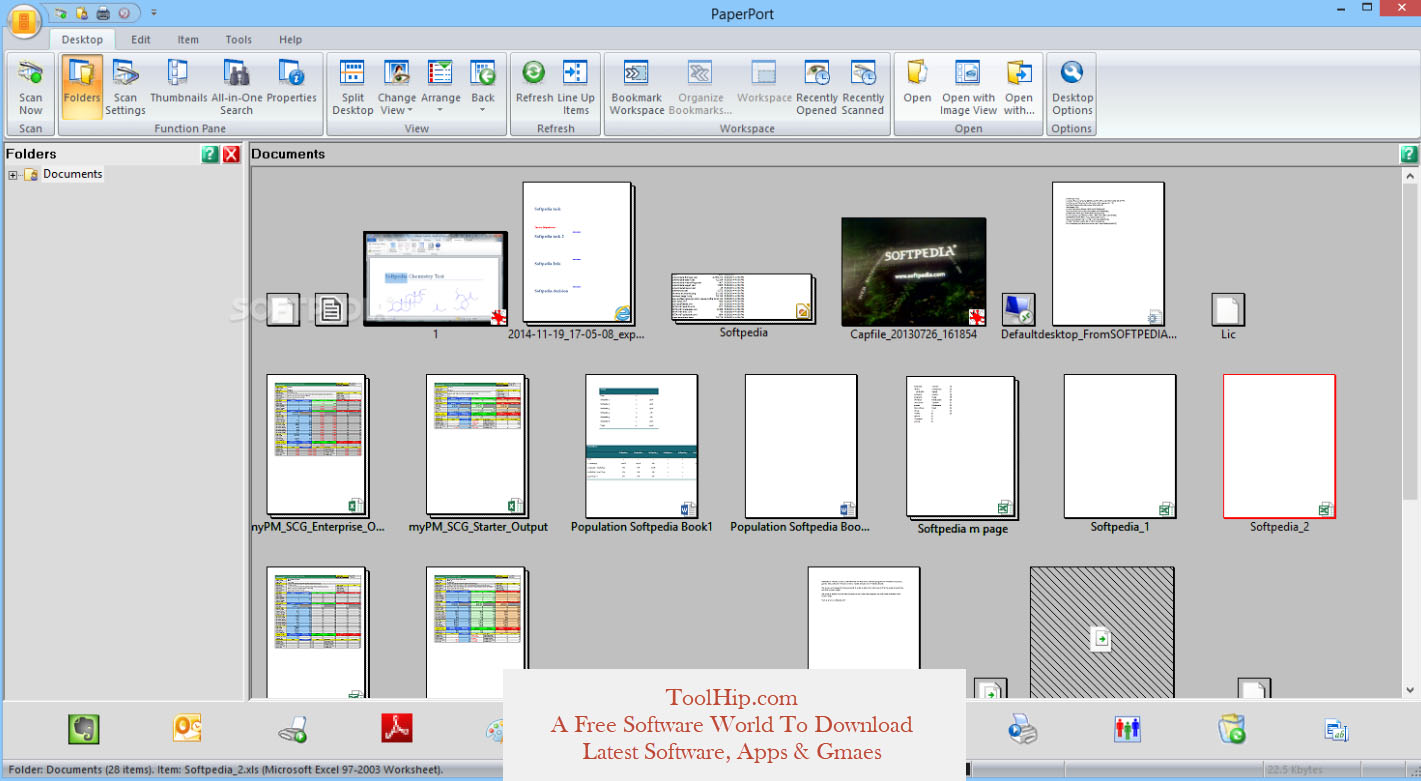Select the 2014-11-19_17-05-08 document thumbnail
Screen dimensions: 1421x781
coord(577,253)
